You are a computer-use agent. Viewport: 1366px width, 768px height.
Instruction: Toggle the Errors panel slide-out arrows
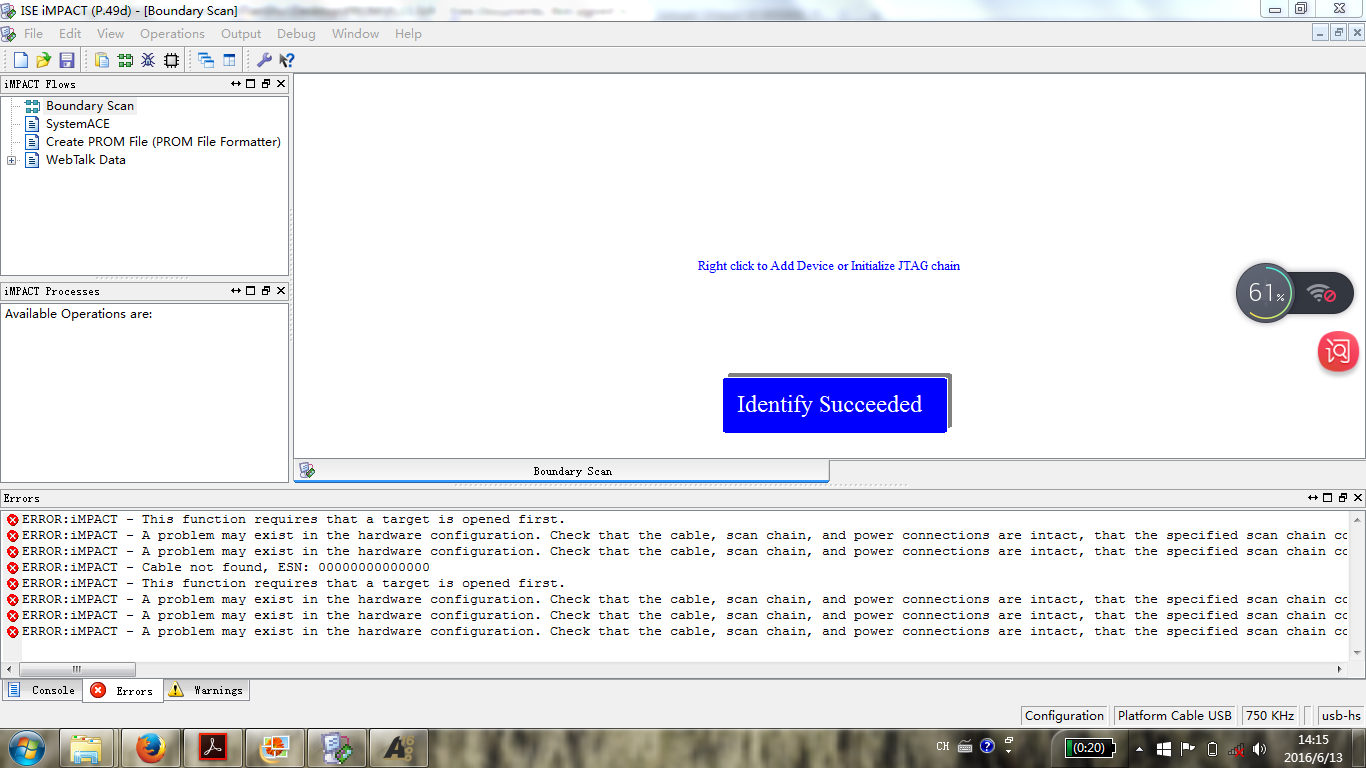[1313, 498]
